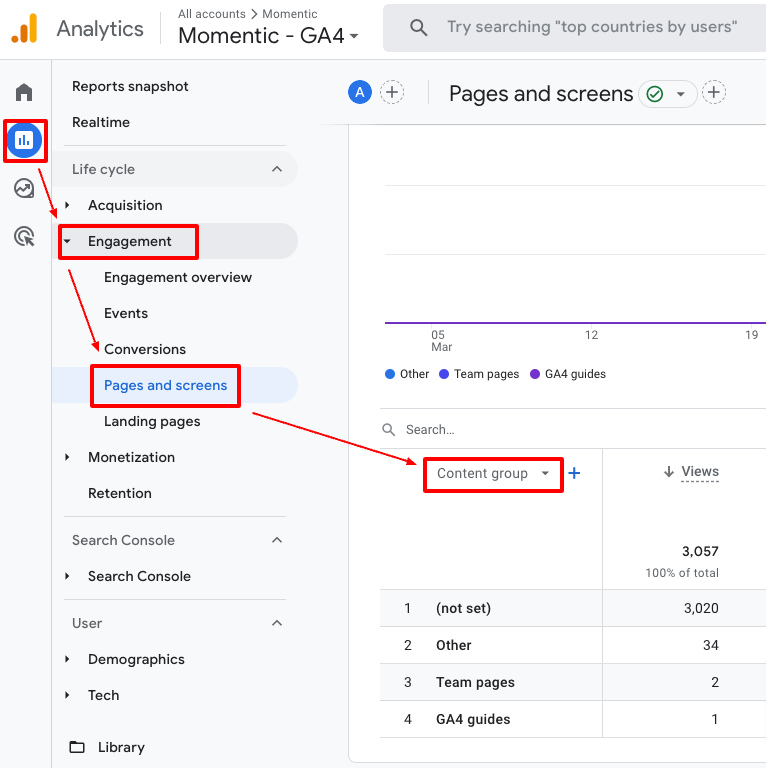
Task: Open Engagement overview report
Action: (178, 277)
